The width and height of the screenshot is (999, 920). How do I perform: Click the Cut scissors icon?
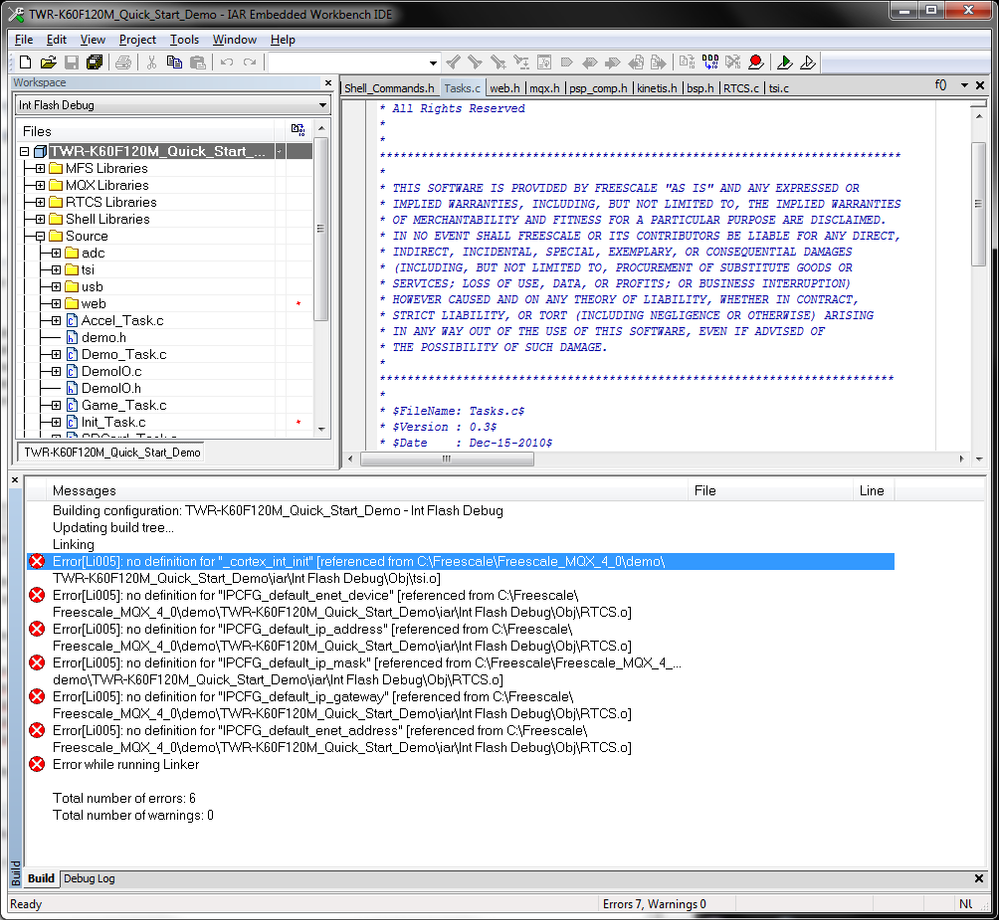pos(152,62)
